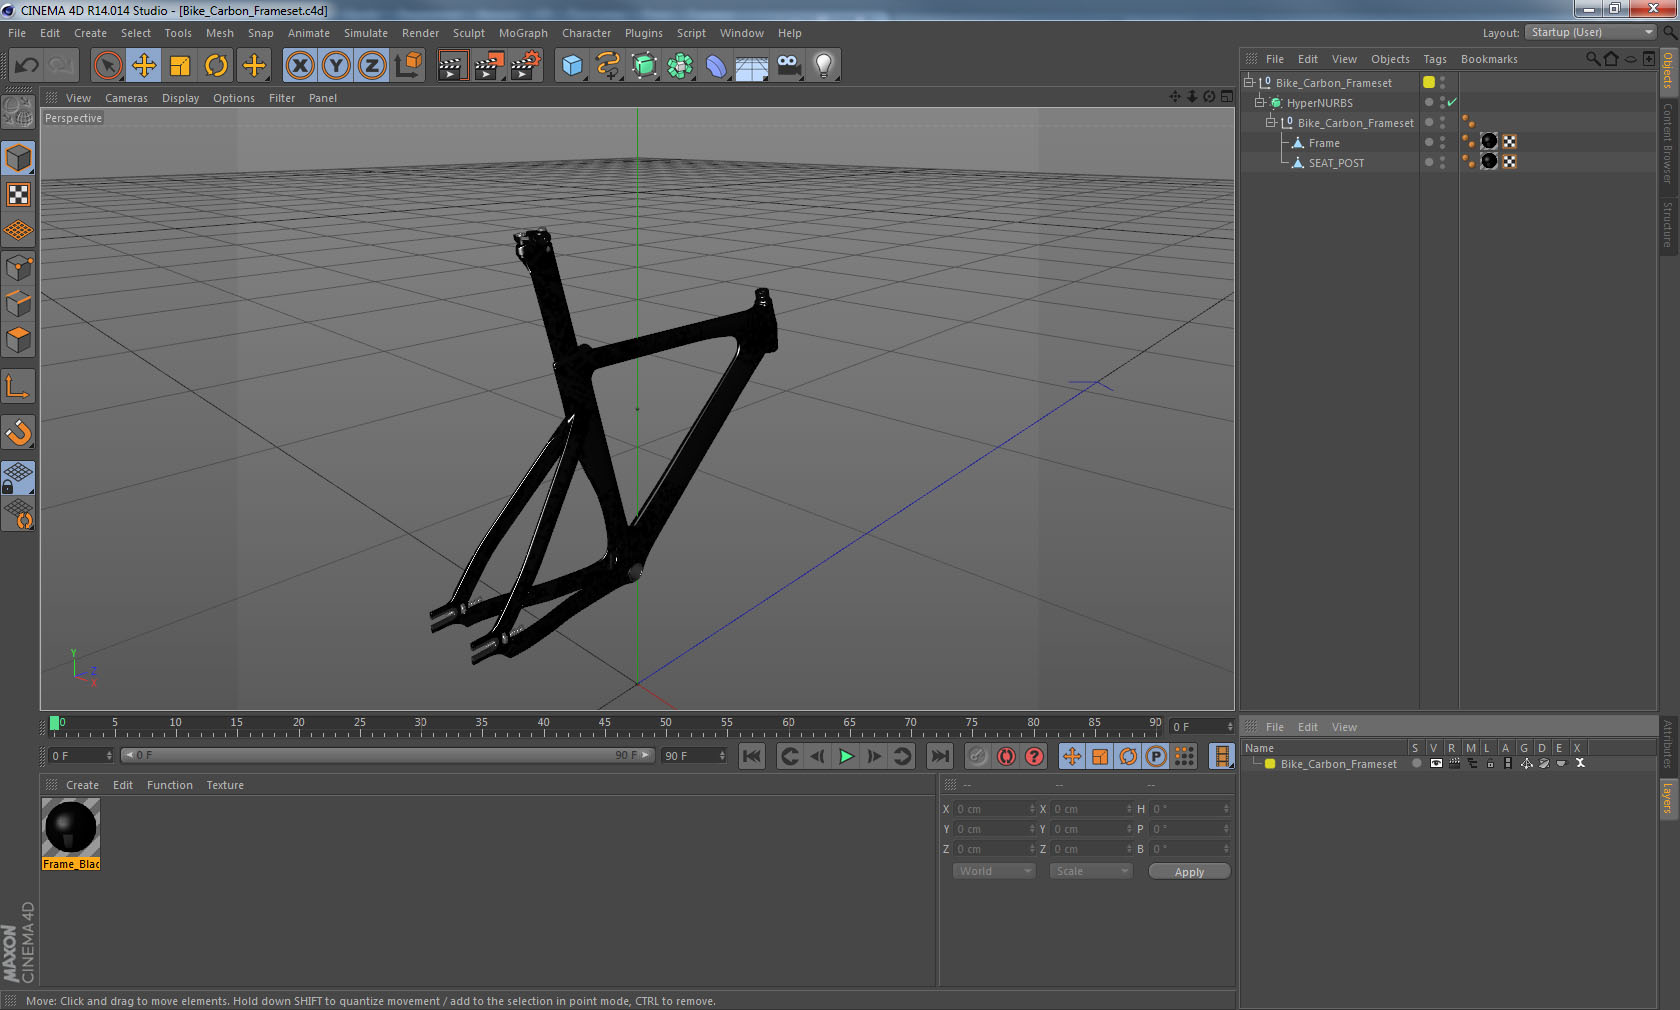Activate the Scale tool
The width and height of the screenshot is (1680, 1010).
pyautogui.click(x=180, y=66)
